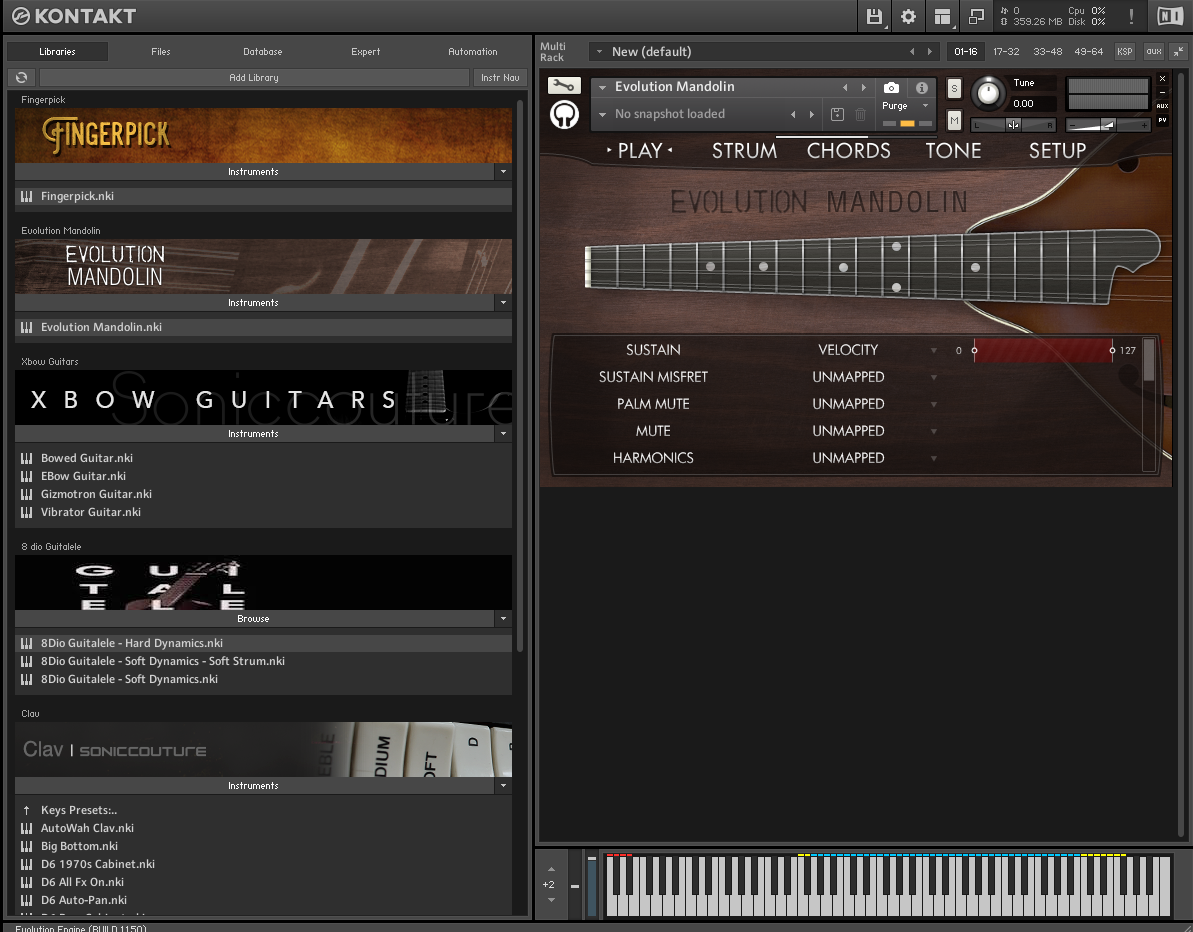Click Instruments button under Fingerpick banner
Image resolution: width=1193 pixels, height=932 pixels.
coord(254,172)
